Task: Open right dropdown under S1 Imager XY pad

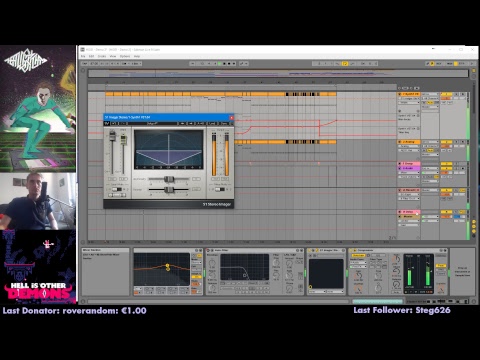Action: (335, 292)
